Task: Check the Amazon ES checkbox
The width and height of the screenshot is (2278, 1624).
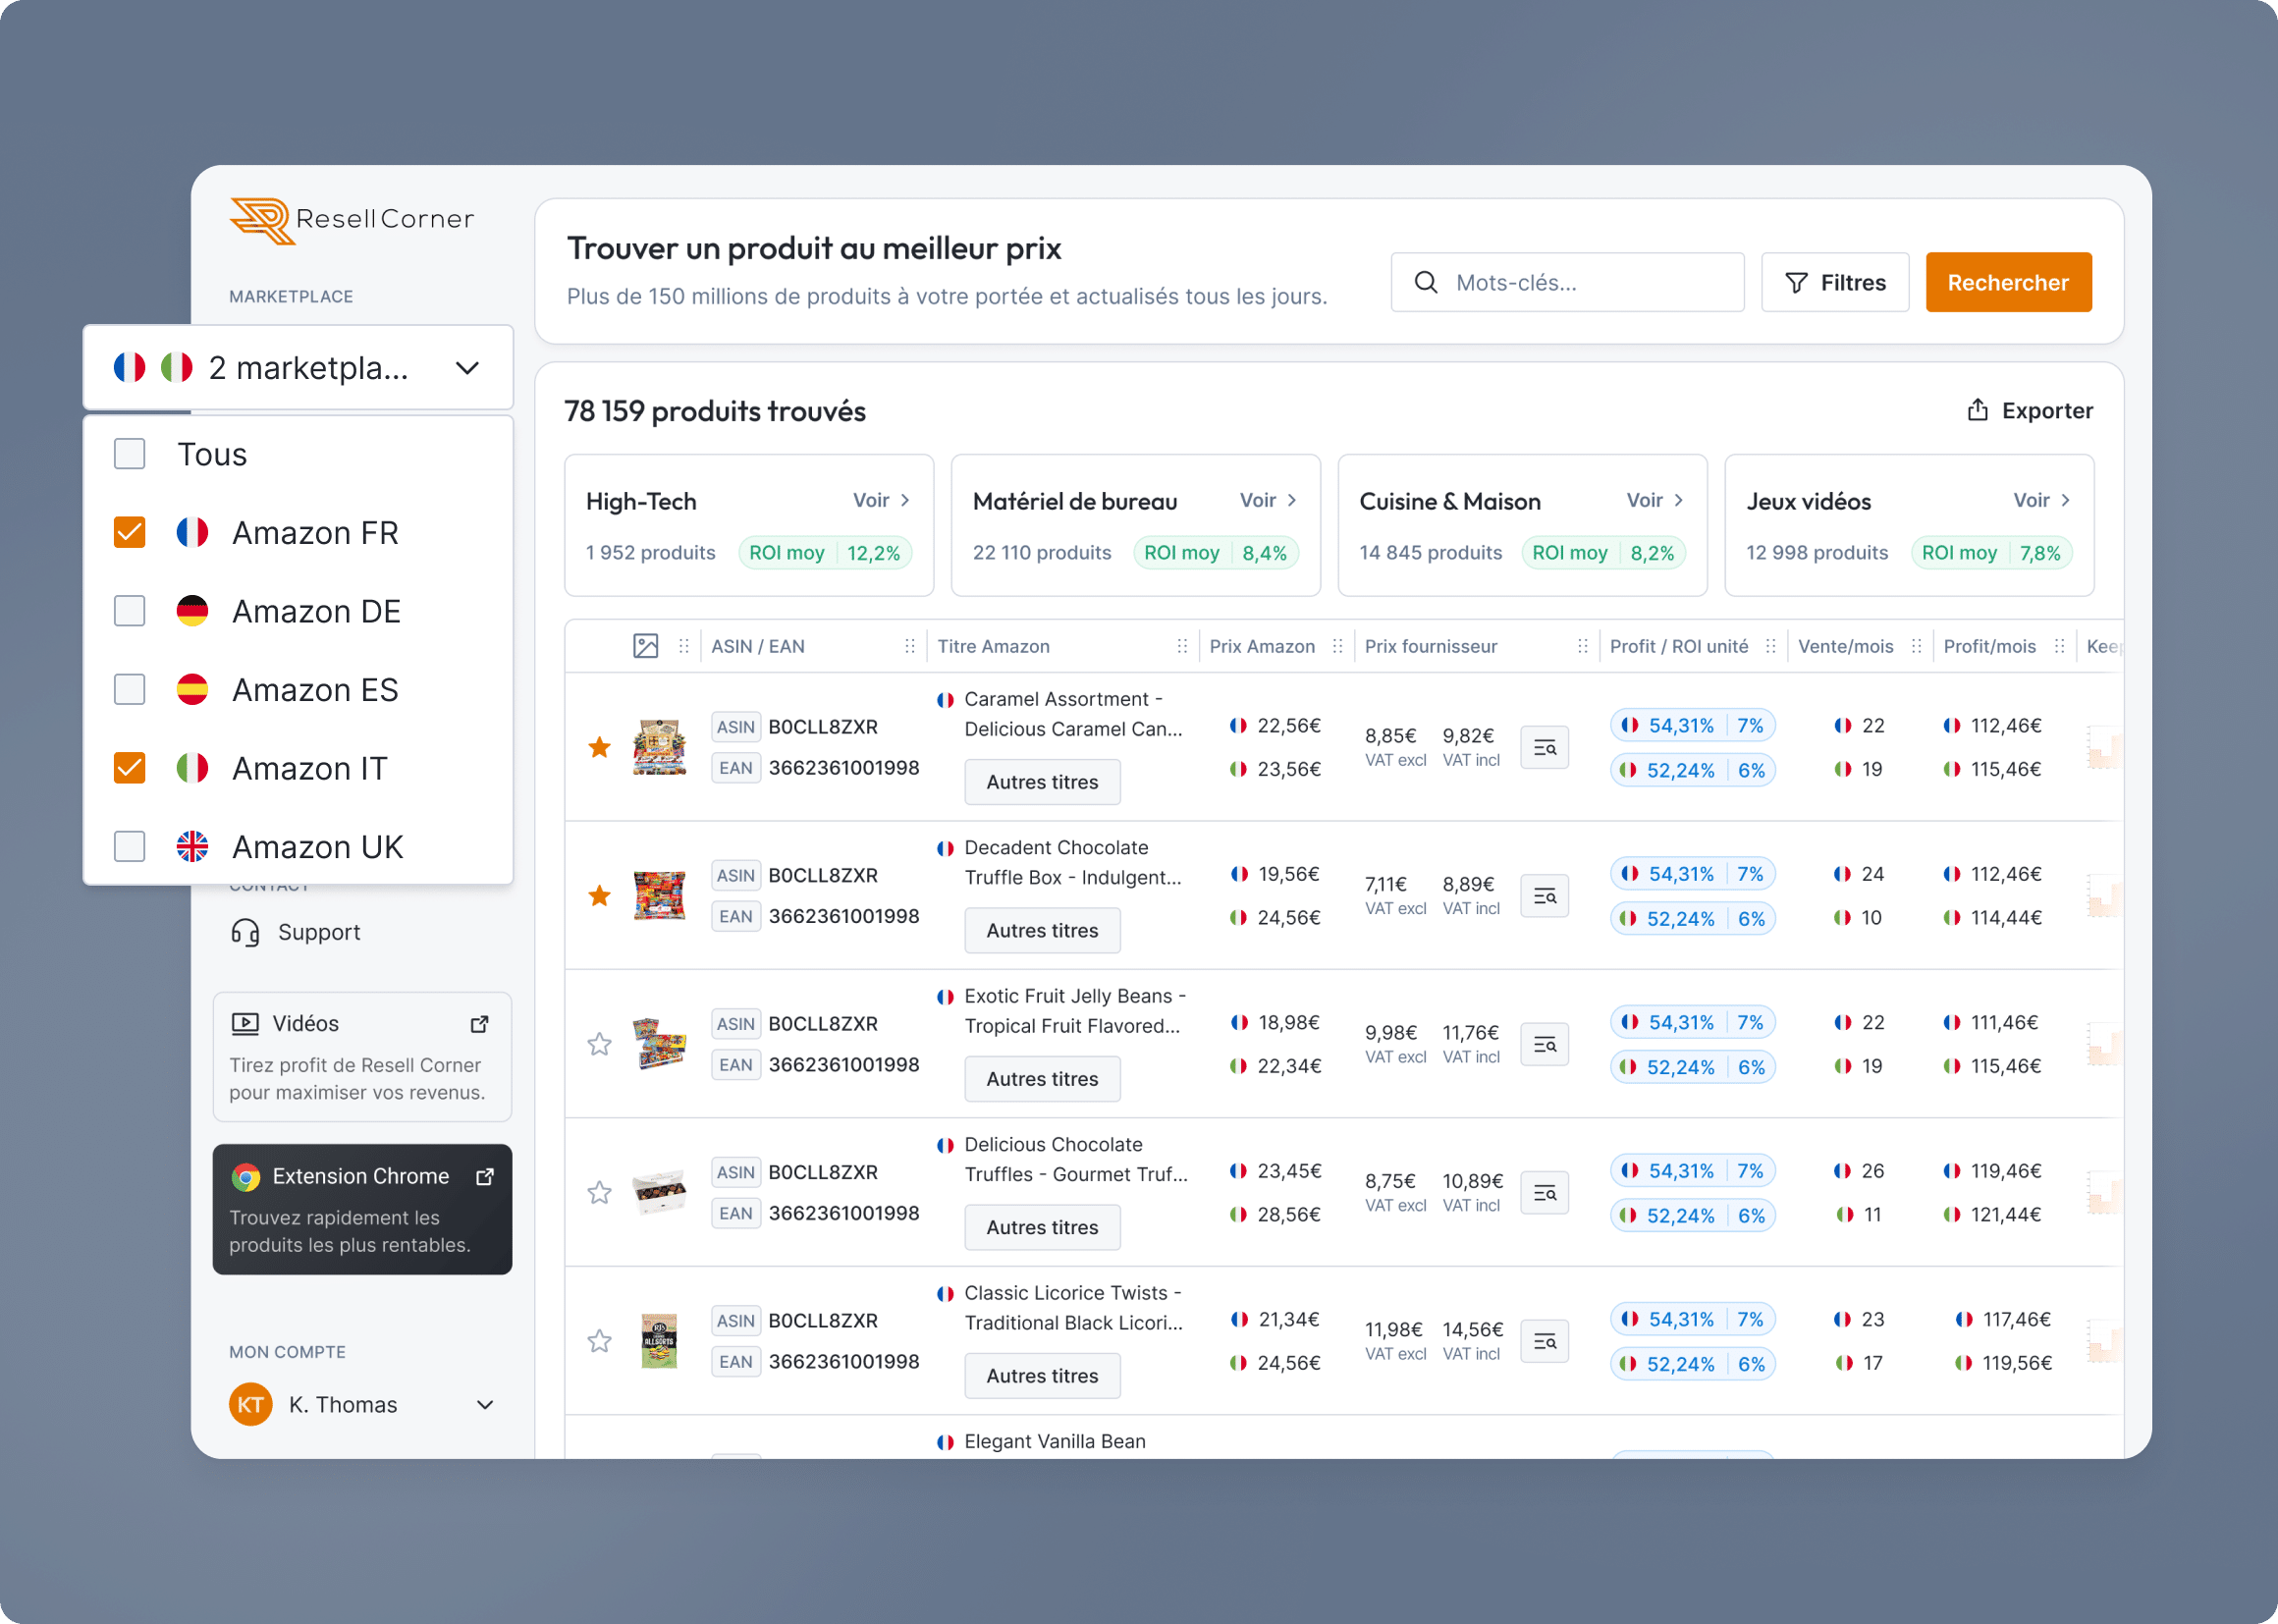Action: 130,689
